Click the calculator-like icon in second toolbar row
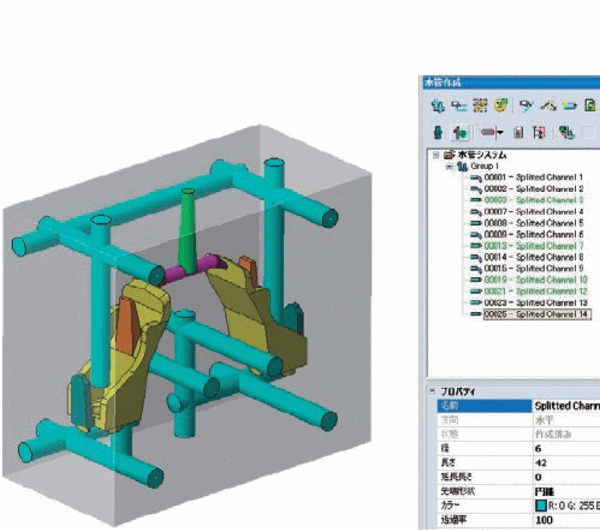Viewport: 600px width, 530px height. [x=518, y=131]
